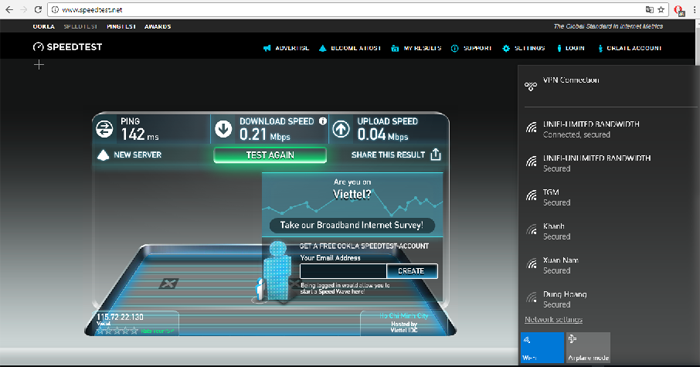Image resolution: width=700 pixels, height=367 pixels.
Task: Toggle Airplane mode tile
Action: point(588,347)
